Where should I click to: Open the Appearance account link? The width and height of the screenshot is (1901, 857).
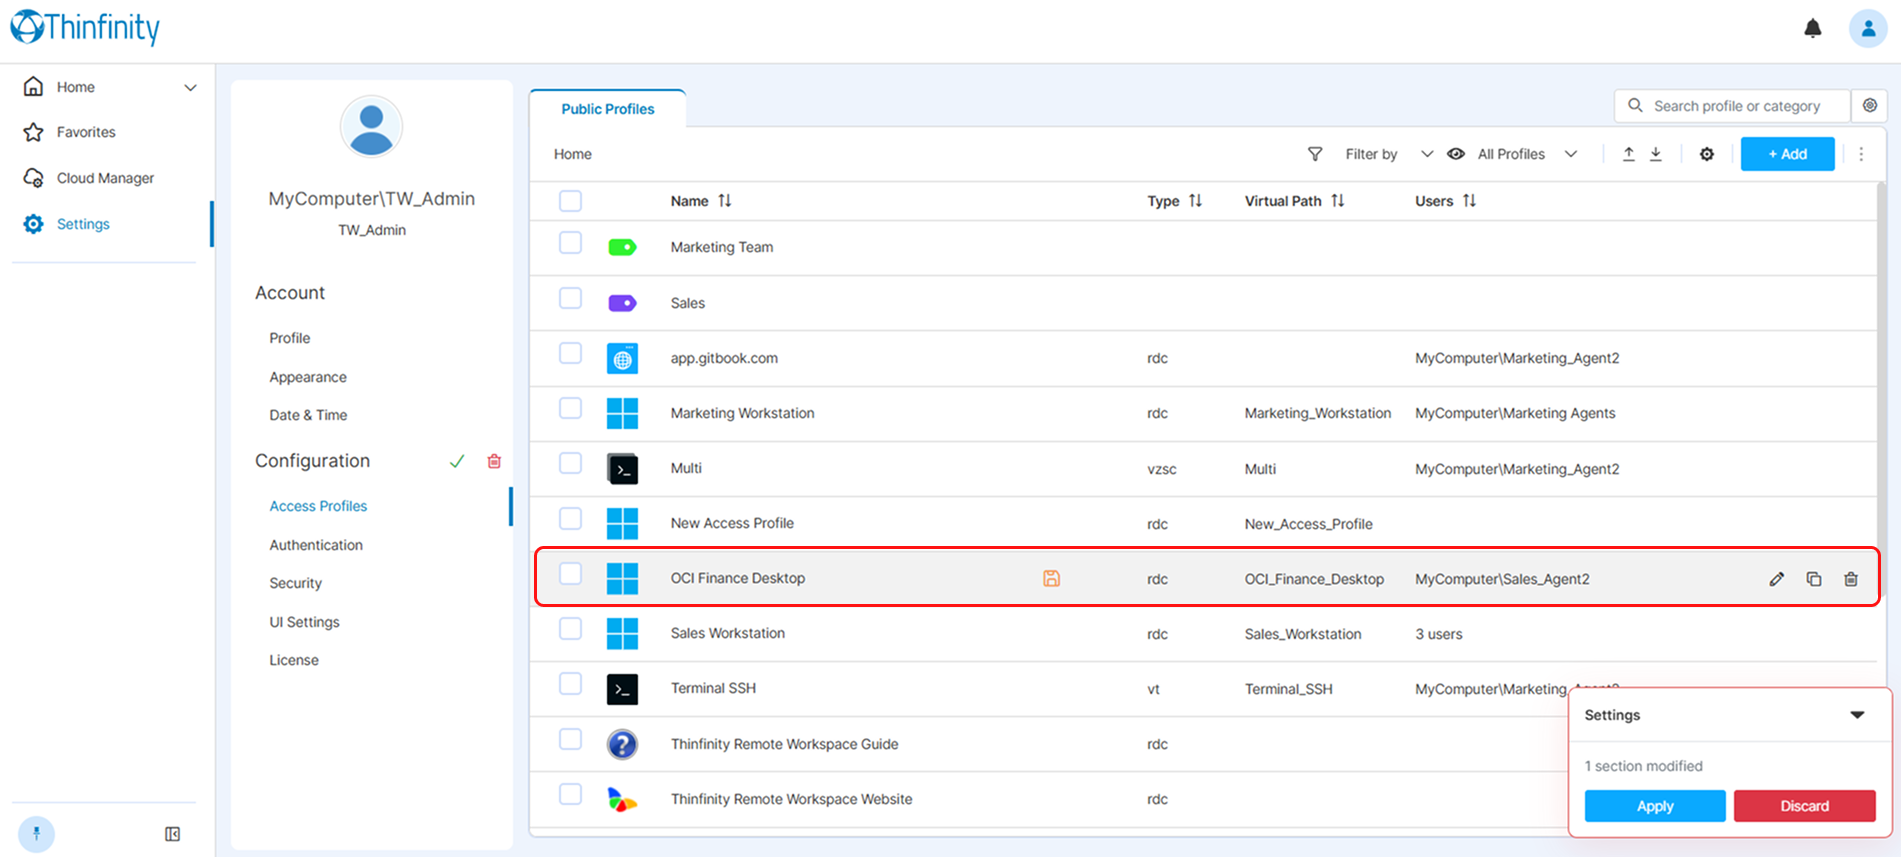click(308, 377)
